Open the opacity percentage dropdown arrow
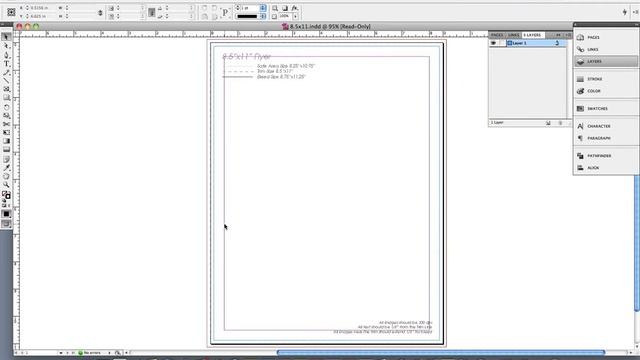 (295, 16)
